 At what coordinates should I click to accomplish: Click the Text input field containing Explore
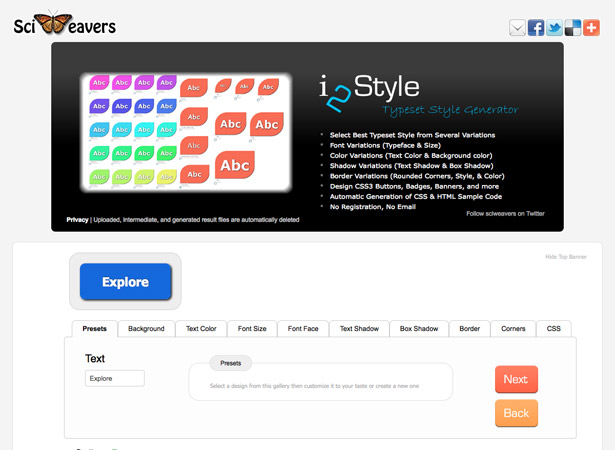coord(115,379)
